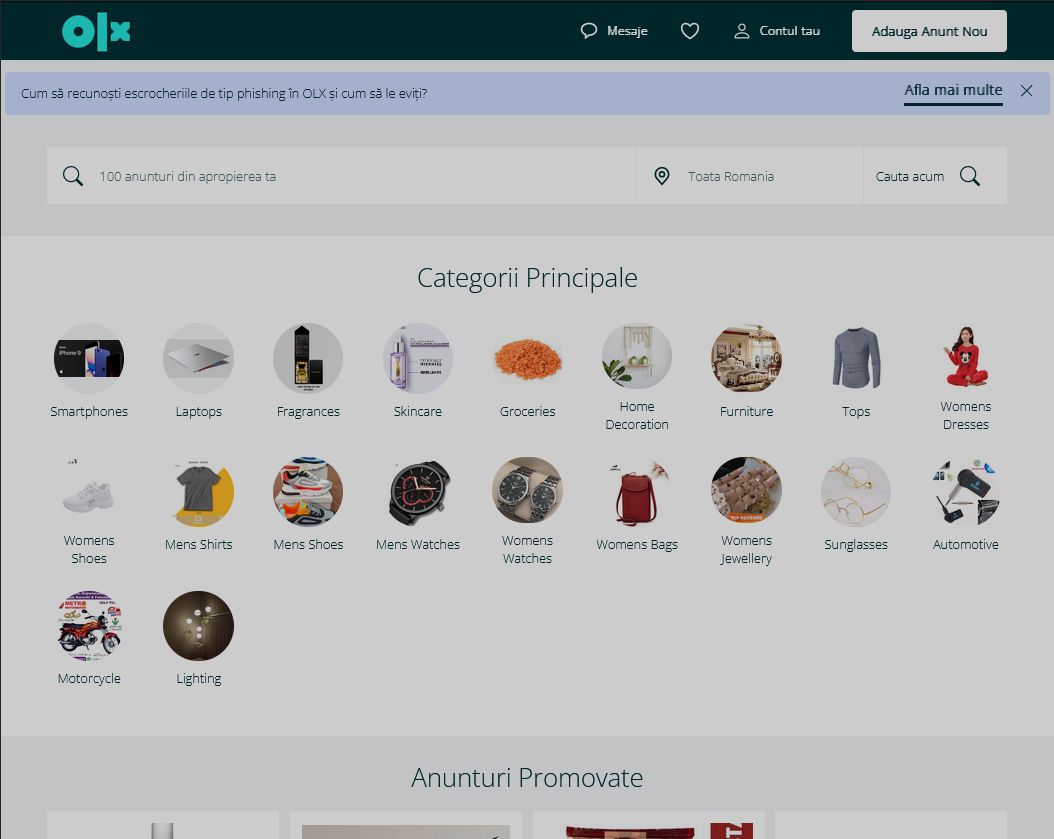The width and height of the screenshot is (1054, 839).
Task: Click Adauga Anunt Nou button
Action: pos(929,31)
